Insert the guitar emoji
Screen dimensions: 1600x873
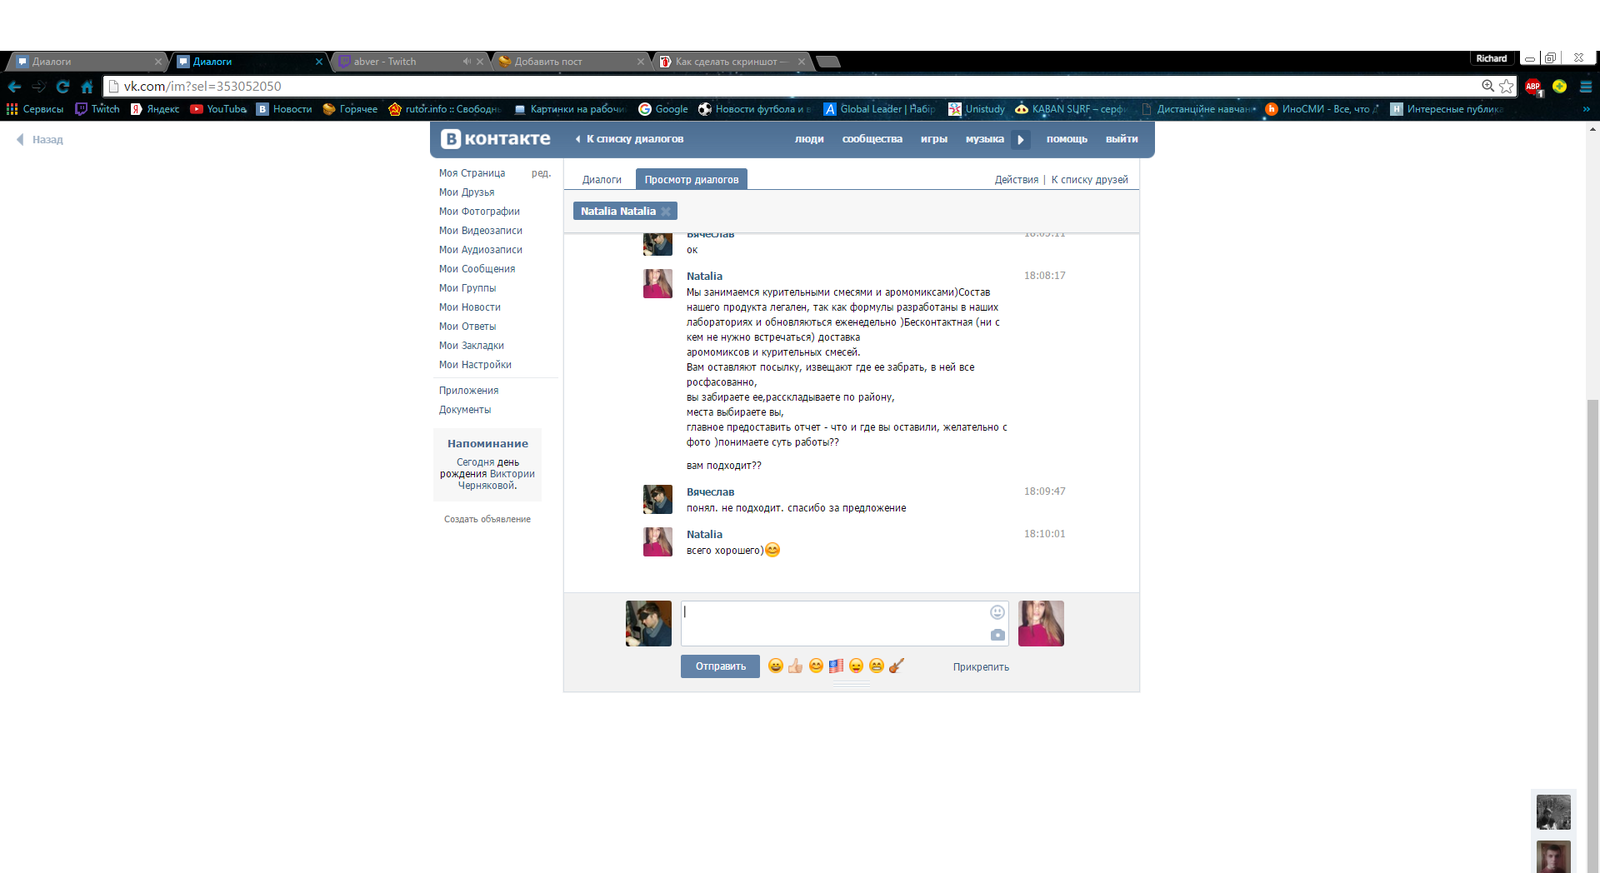(896, 666)
